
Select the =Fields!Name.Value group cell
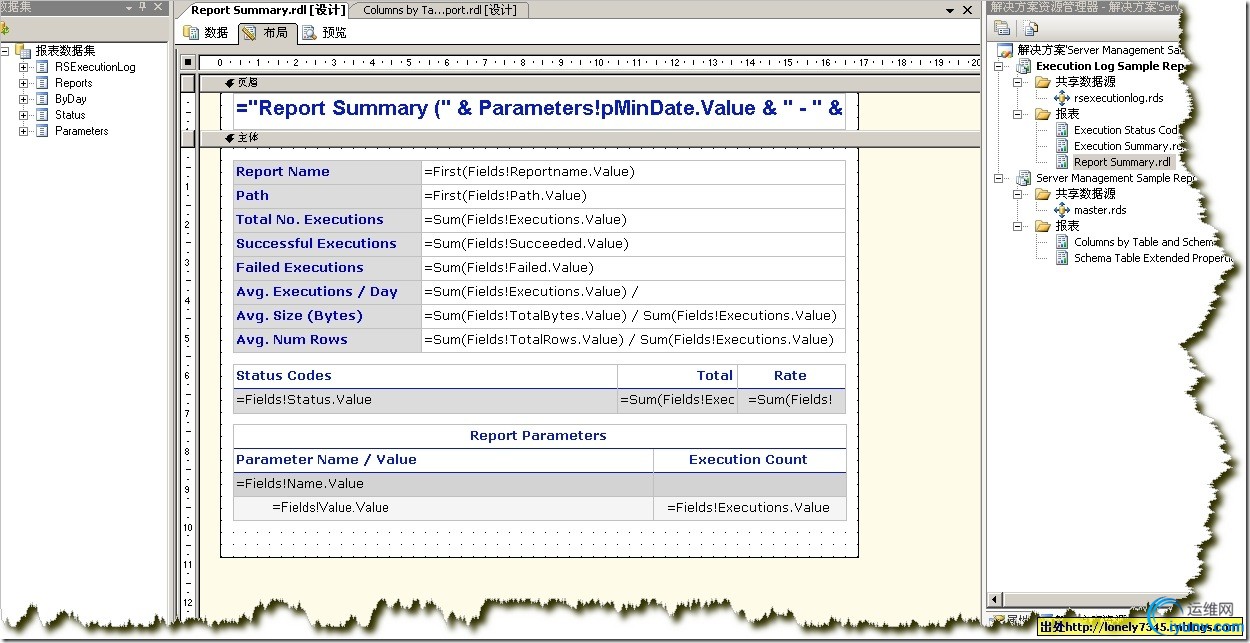click(443, 484)
